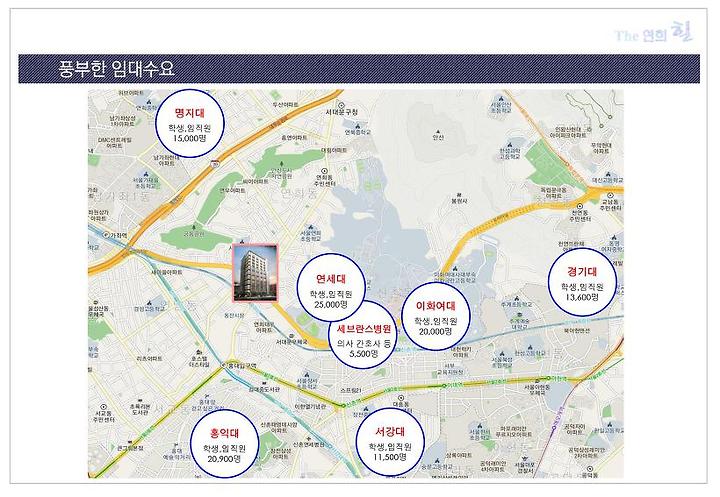
Task: Click the 교남동 주민센터 map marker
Action: coord(611,202)
